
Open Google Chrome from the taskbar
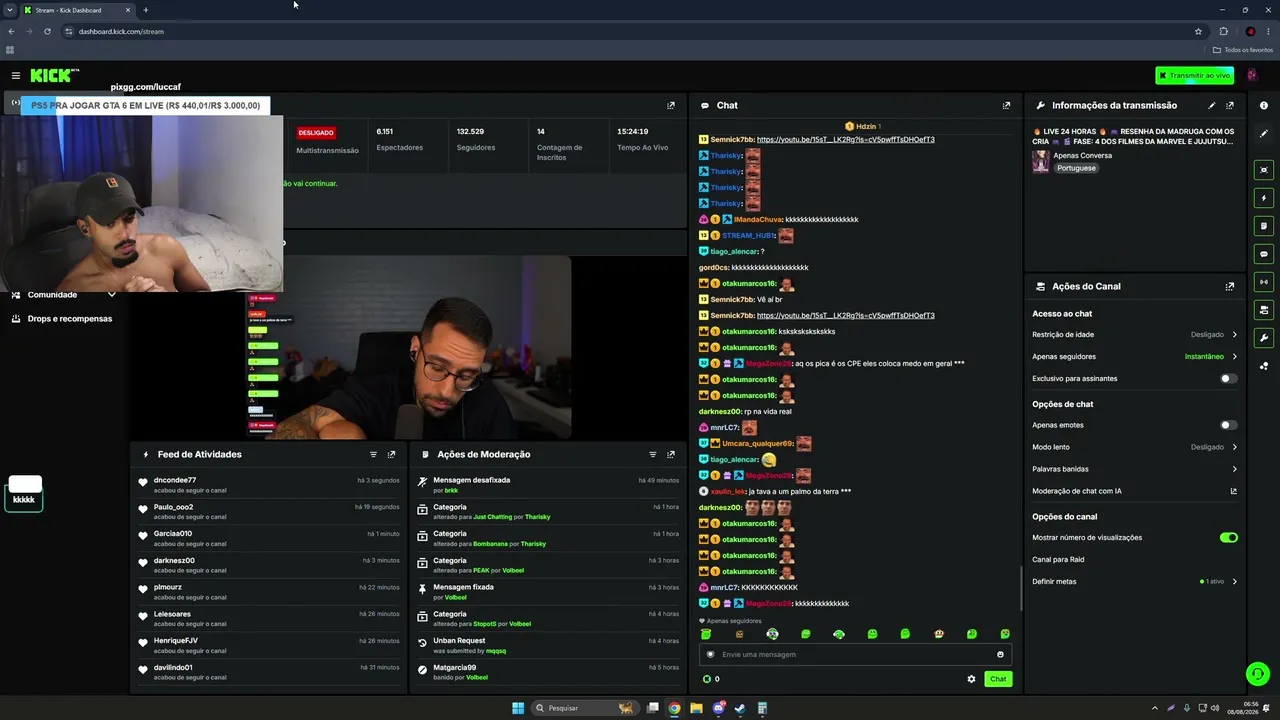point(674,708)
